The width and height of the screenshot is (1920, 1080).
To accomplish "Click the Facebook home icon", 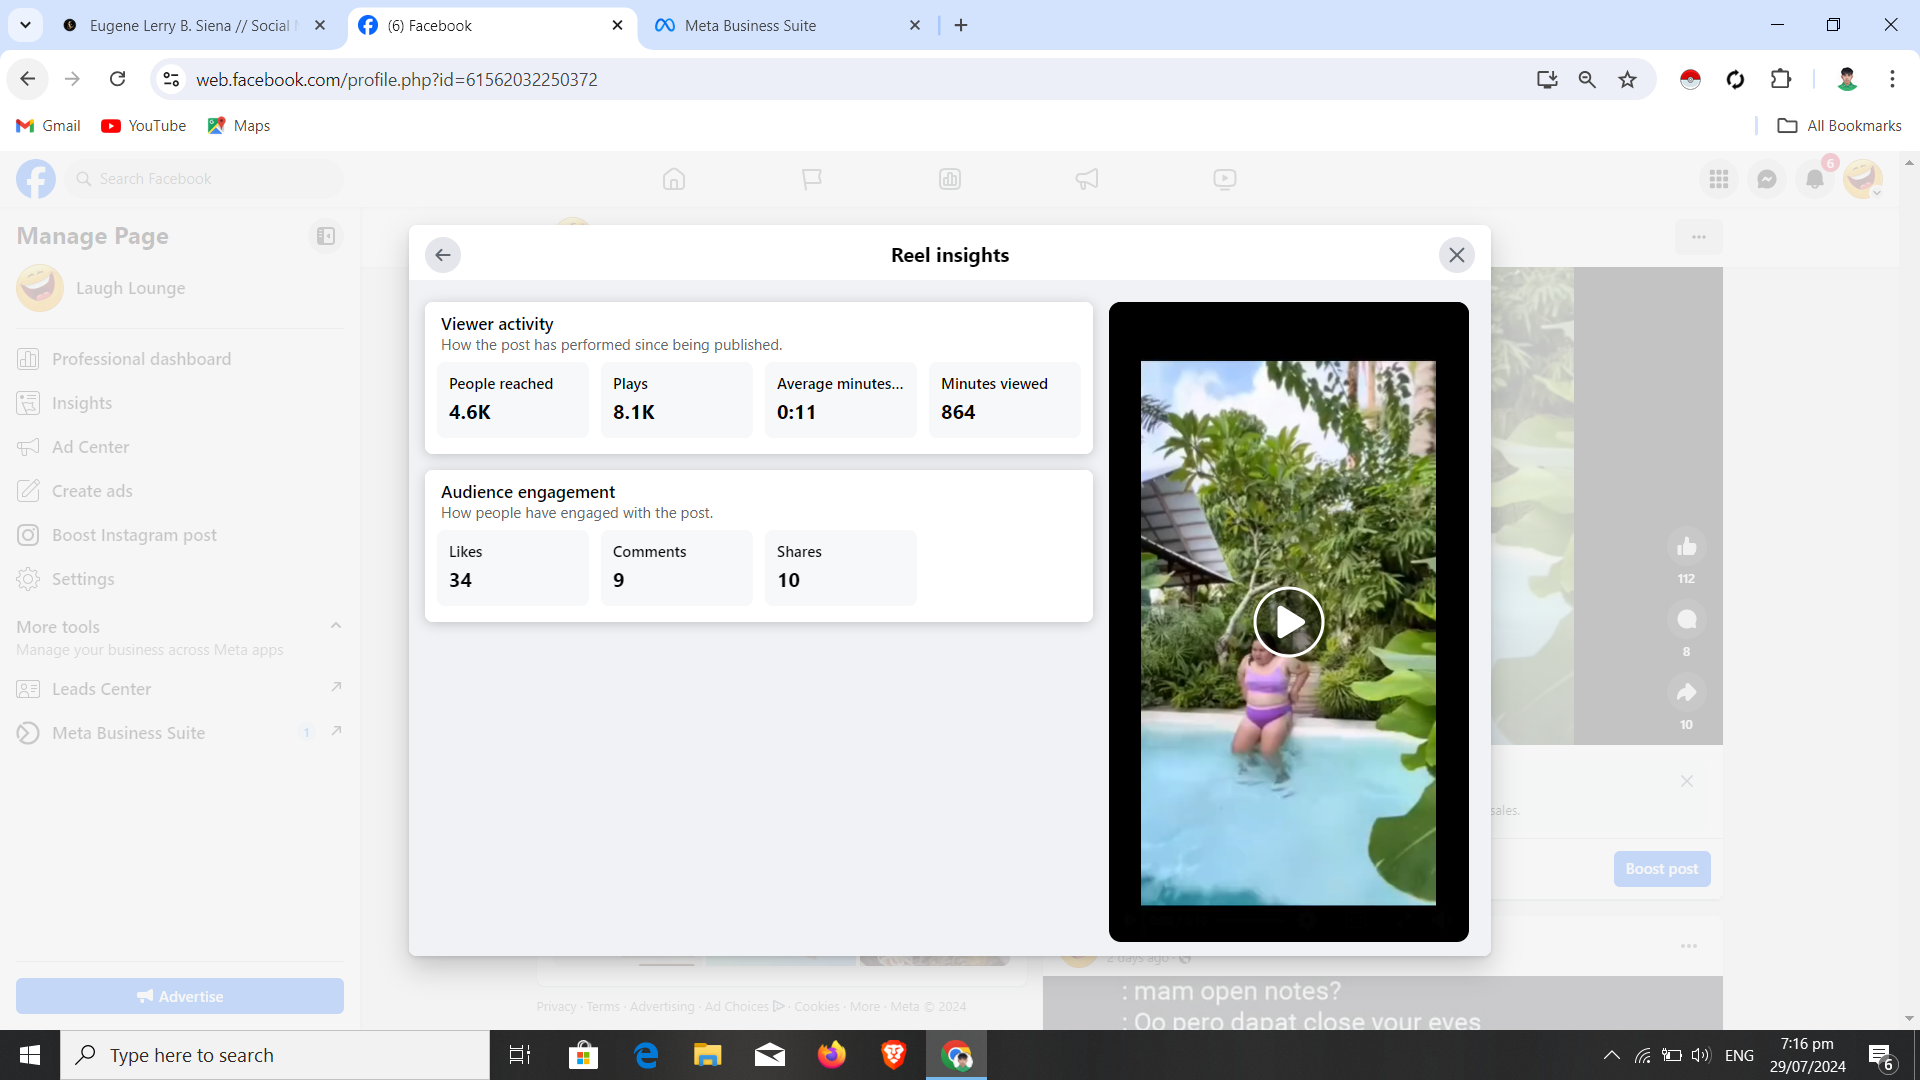I will pyautogui.click(x=674, y=179).
